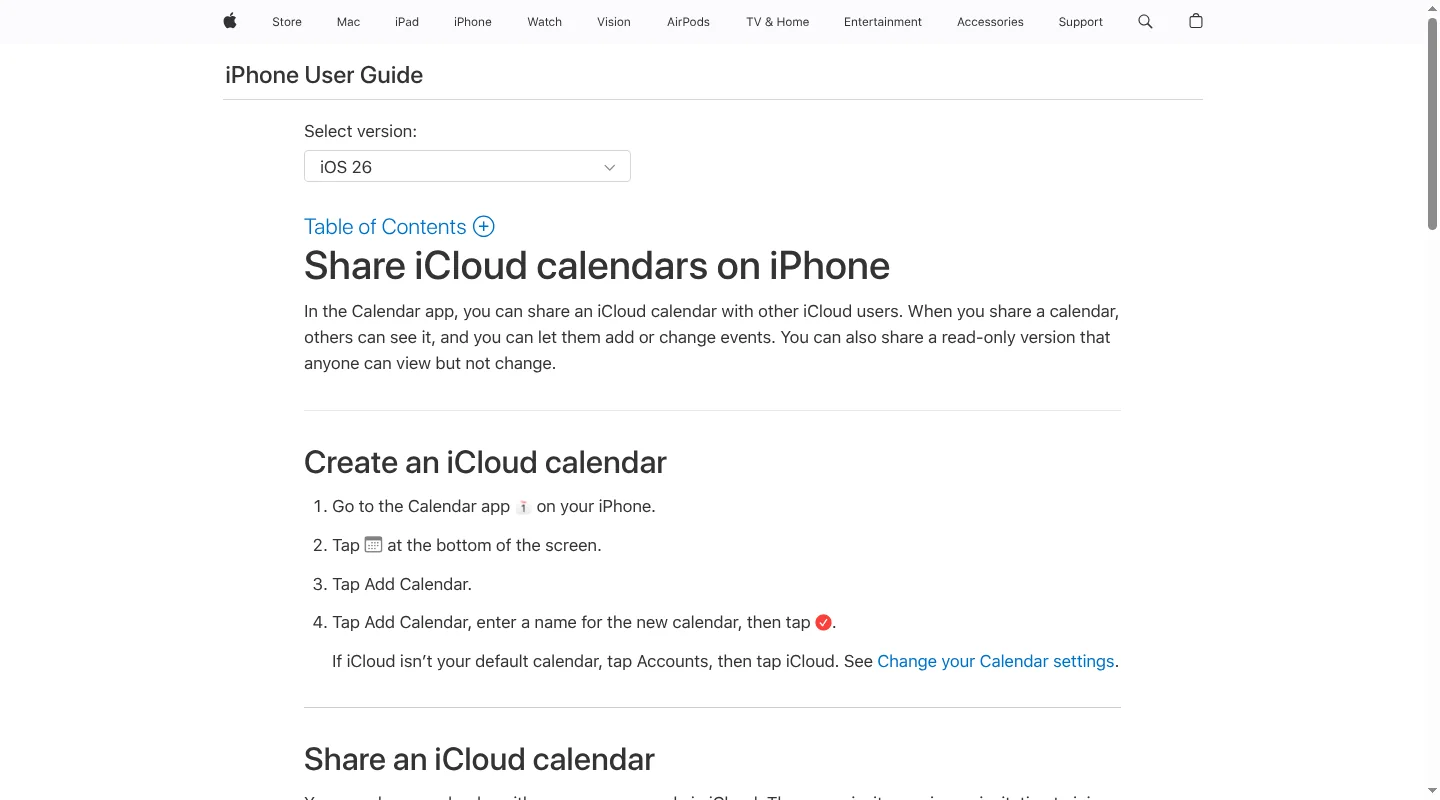Open the TV & Home menu
Viewport: 1440px width, 800px height.
point(777,21)
